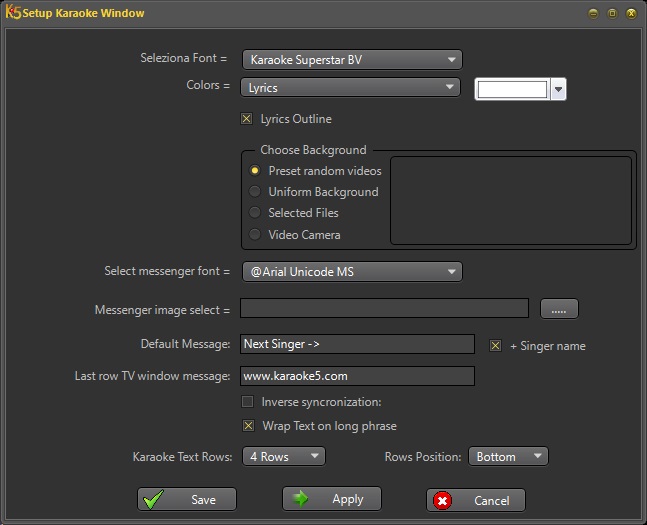Toggle the Lyrics Outline checkbox
Viewport: 647px width, 525px height.
pyautogui.click(x=247, y=119)
